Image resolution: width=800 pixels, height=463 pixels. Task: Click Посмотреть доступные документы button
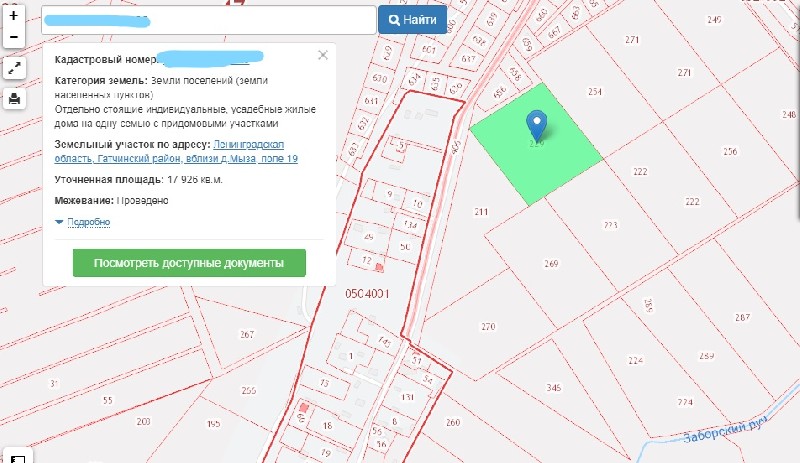[x=189, y=263]
